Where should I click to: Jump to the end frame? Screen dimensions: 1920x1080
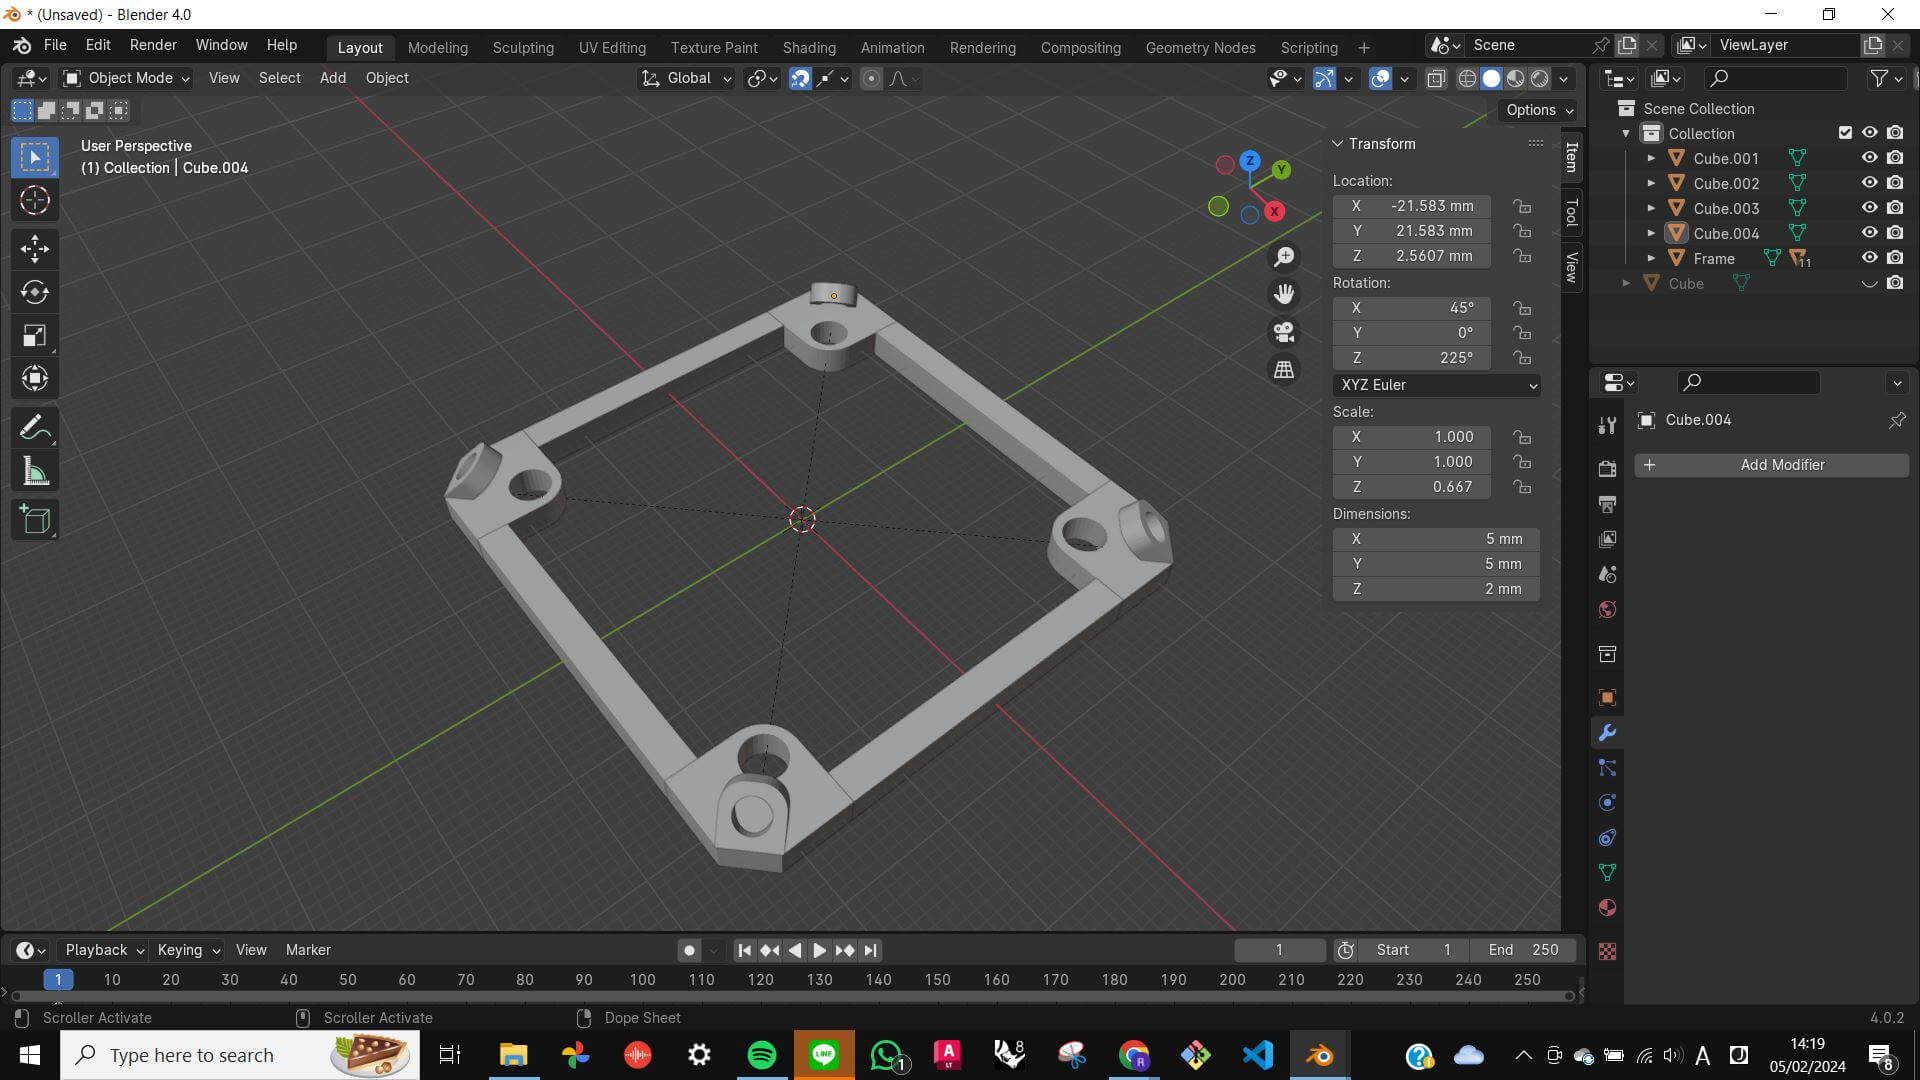click(x=870, y=951)
